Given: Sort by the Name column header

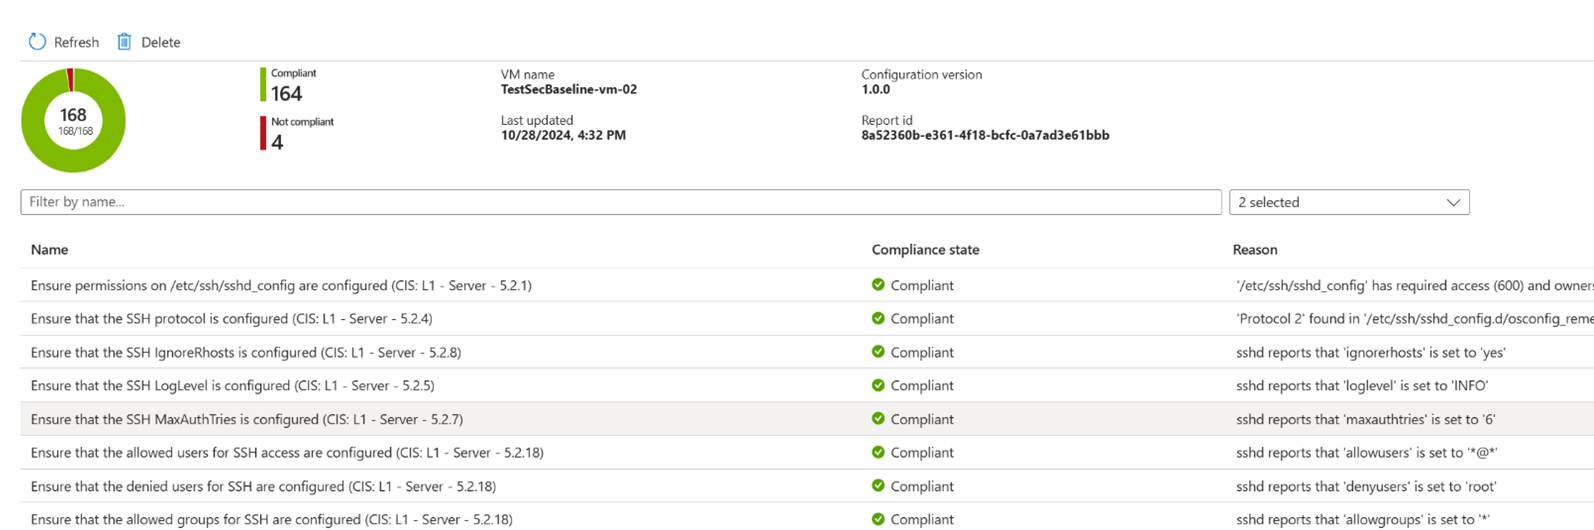Looking at the screenshot, I should tap(49, 250).
